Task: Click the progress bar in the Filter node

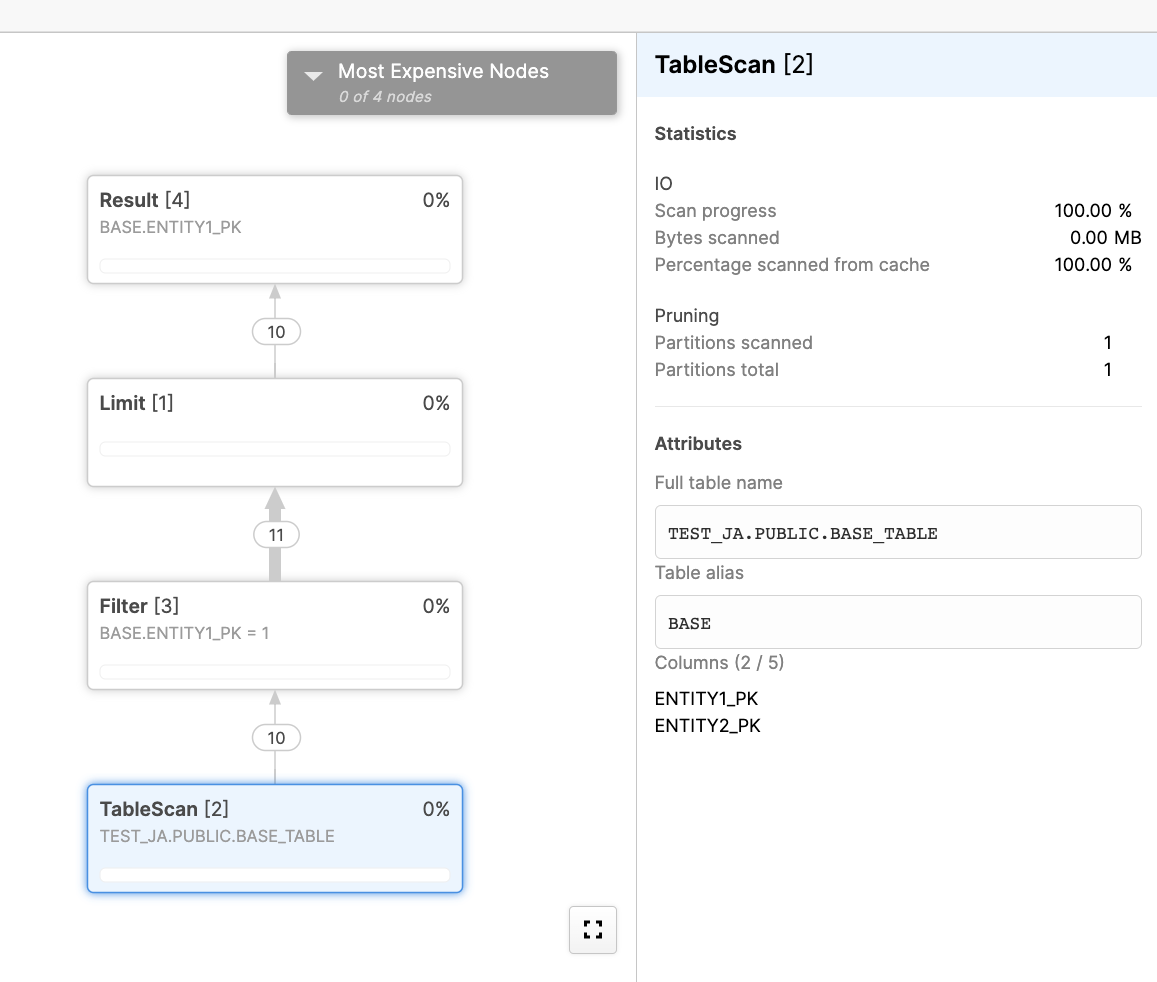Action: click(x=274, y=672)
